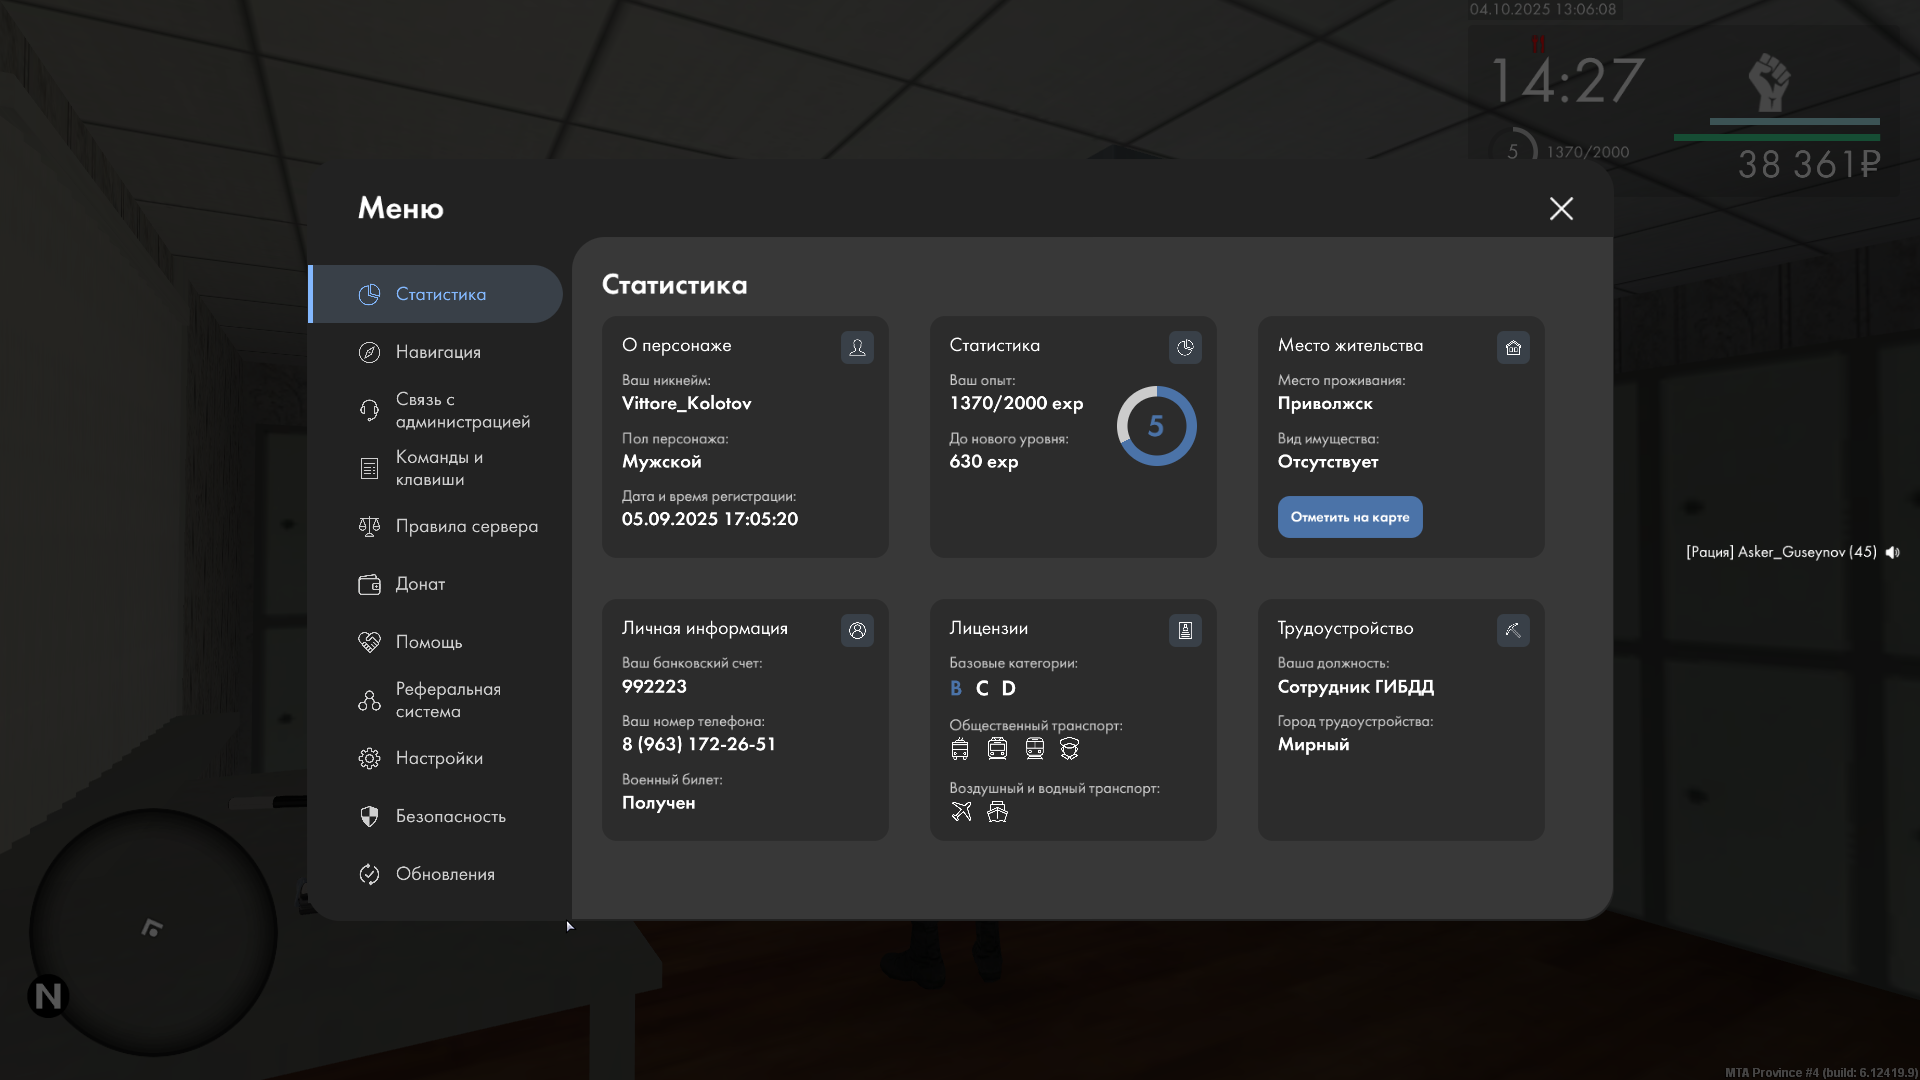Click the boat license icon

tap(997, 811)
